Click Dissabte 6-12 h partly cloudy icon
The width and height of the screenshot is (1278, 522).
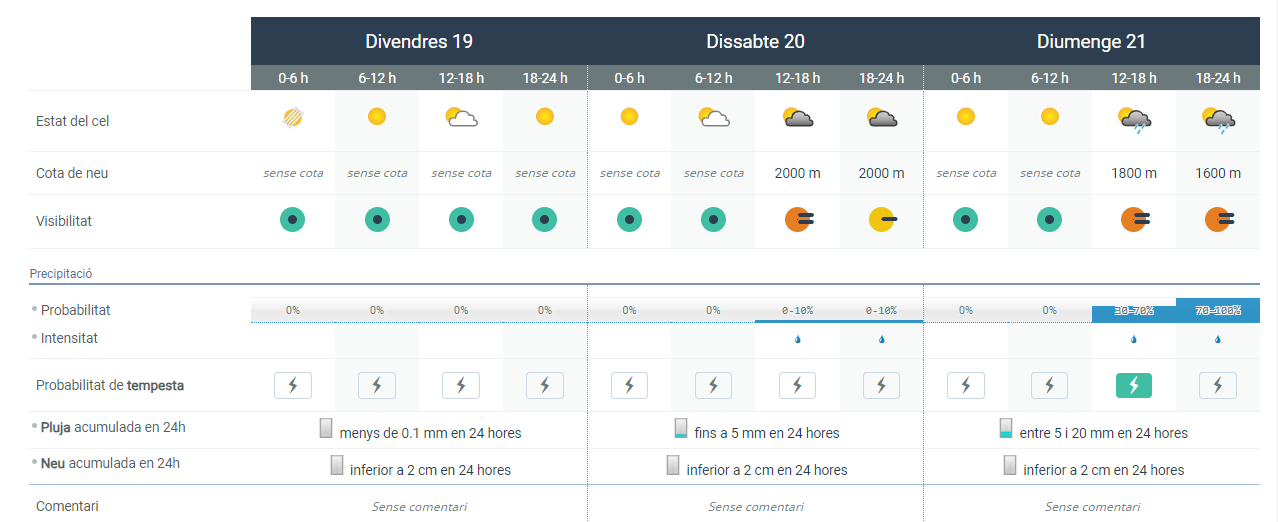click(x=713, y=118)
